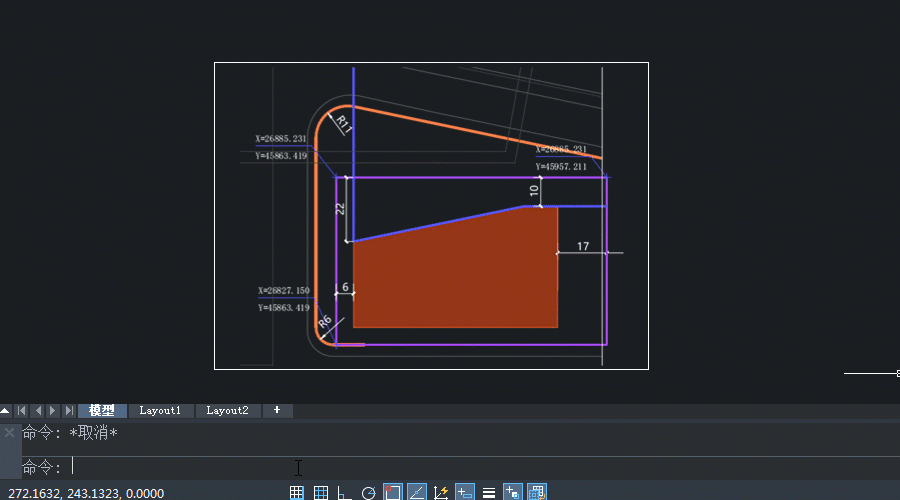900x500 pixels.
Task: Jump to the first layout tab arrow
Action: (21, 411)
